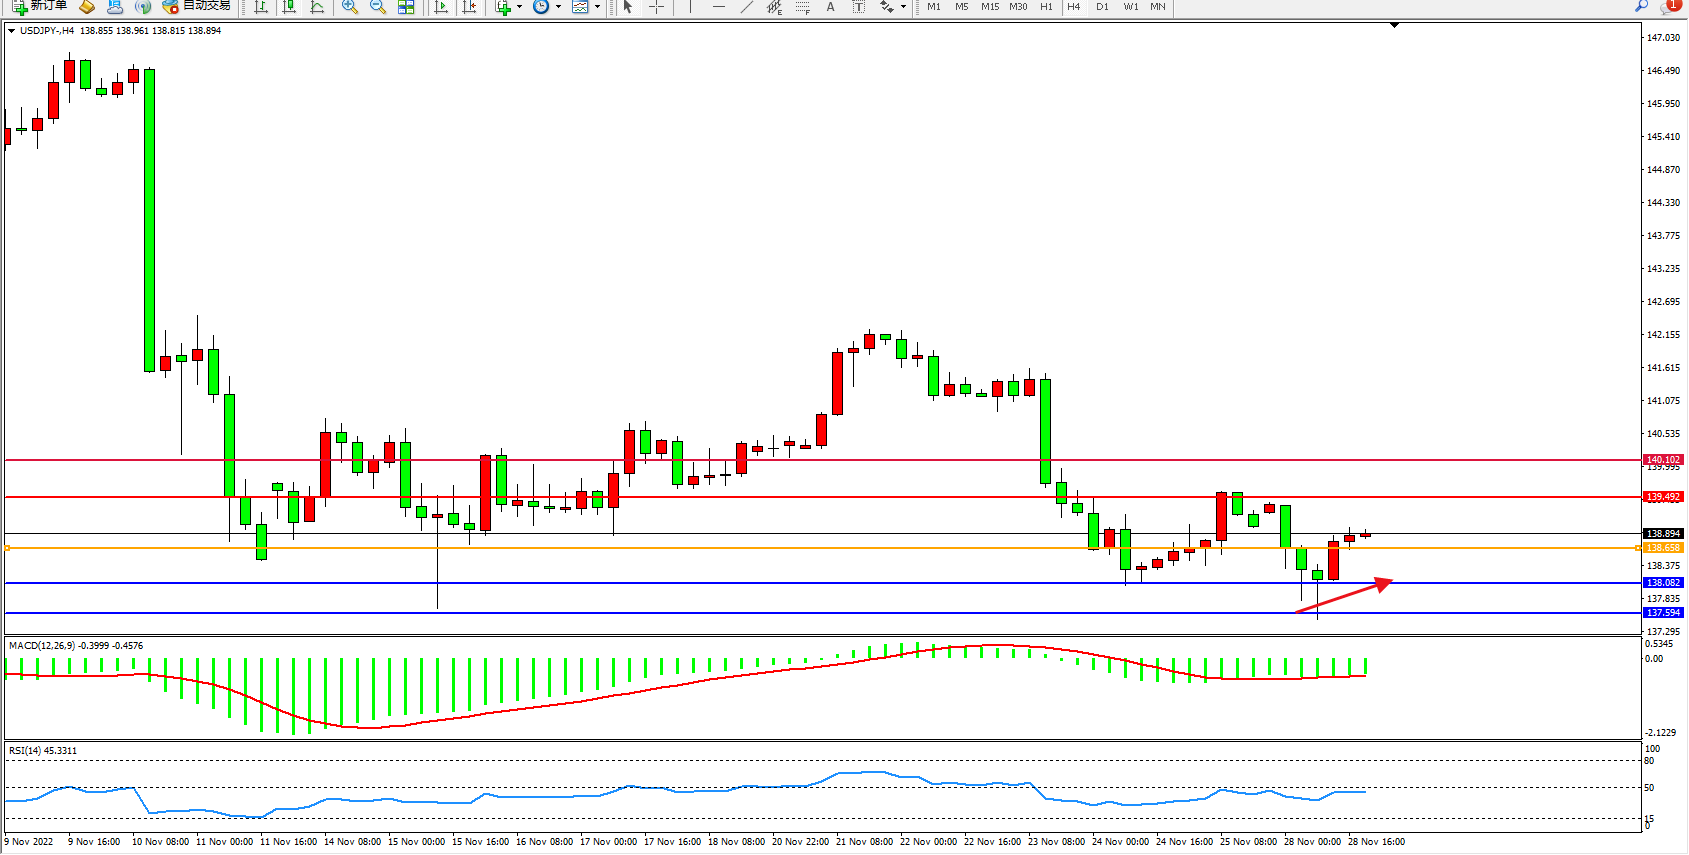Screen dimensions: 1689x855
Task: Select the Fibonacci retracement tool
Action: (x=802, y=7)
